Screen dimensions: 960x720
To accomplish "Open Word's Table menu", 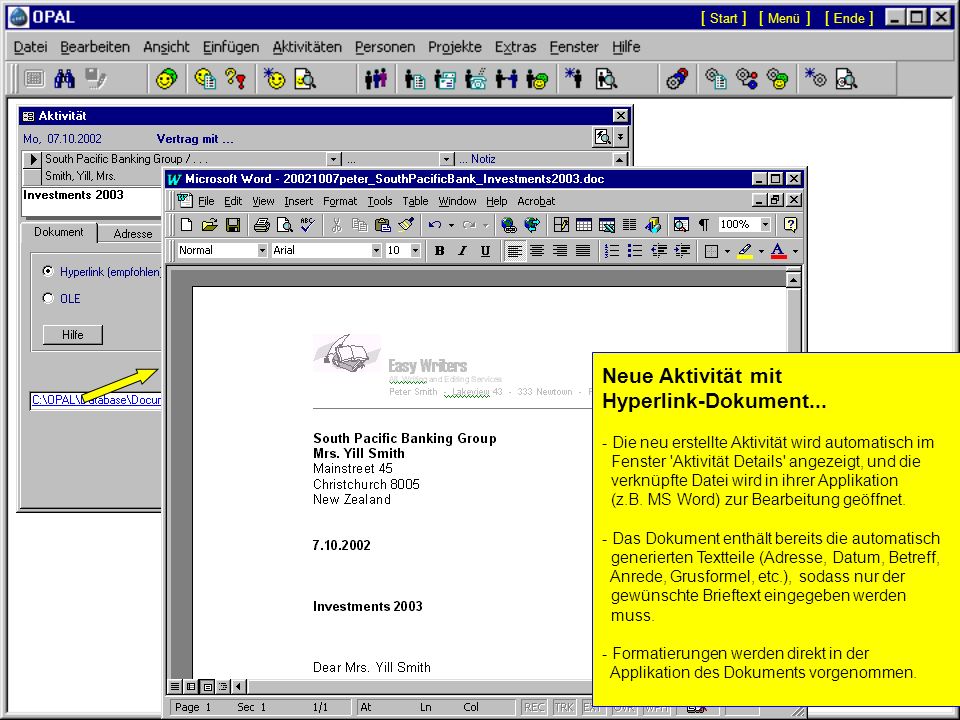I will 415,201.
